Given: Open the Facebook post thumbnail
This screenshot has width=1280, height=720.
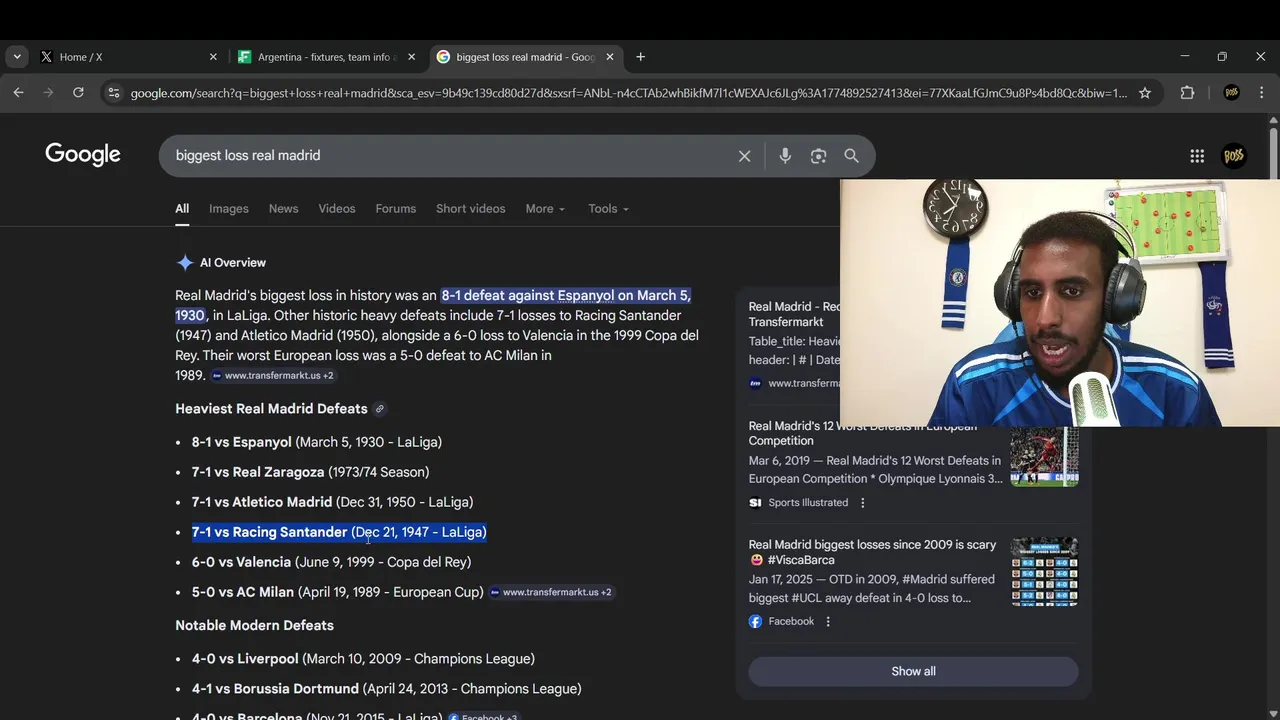Looking at the screenshot, I should [1044, 572].
